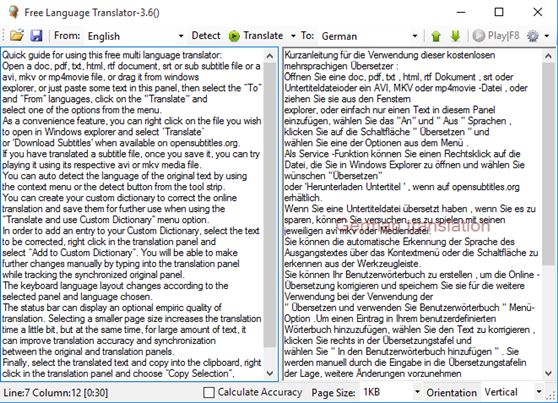Open the settings gear dropdown arrow

[547, 36]
